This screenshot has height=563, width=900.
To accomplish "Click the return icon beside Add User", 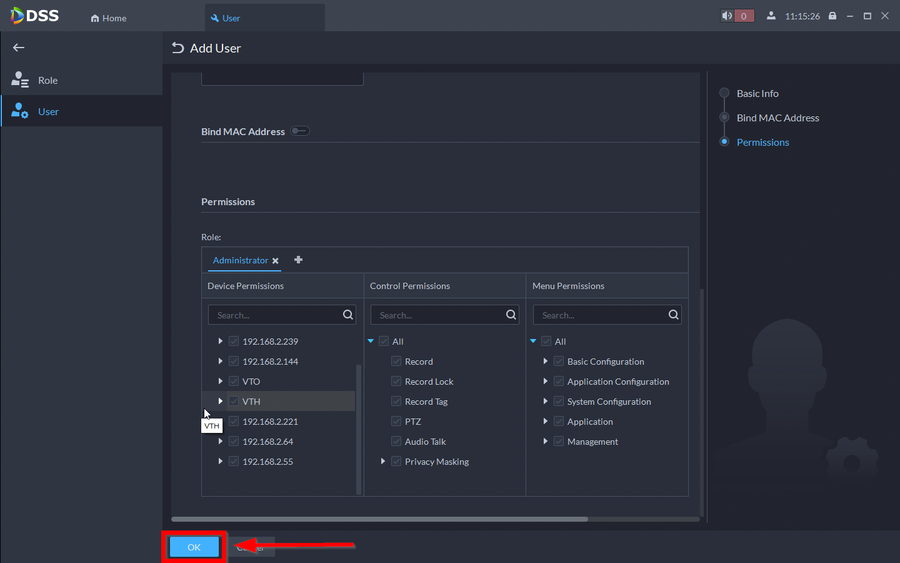I will pyautogui.click(x=178, y=48).
